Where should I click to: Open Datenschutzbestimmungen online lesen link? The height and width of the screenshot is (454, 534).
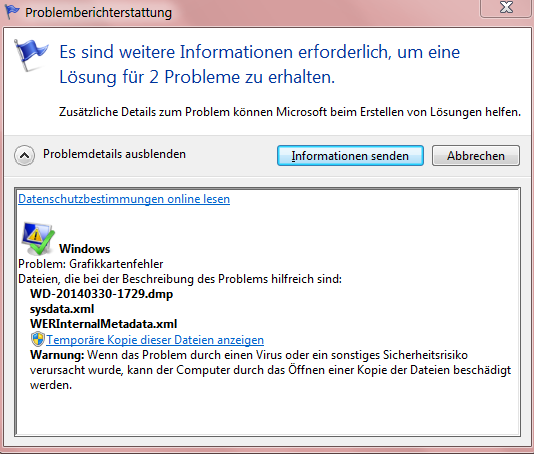(x=124, y=199)
